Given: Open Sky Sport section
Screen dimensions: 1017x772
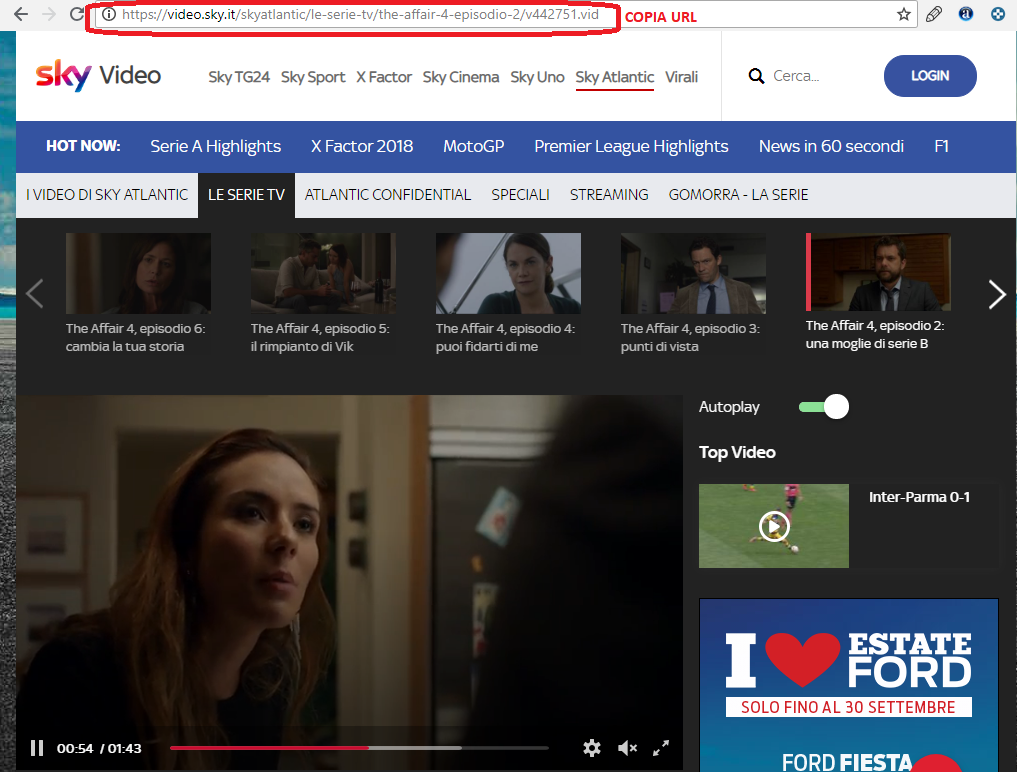Looking at the screenshot, I should (313, 77).
